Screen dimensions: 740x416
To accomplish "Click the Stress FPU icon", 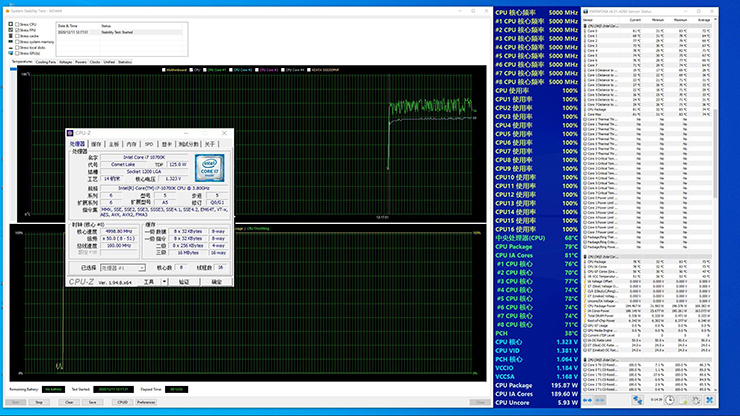I will [11, 30].
